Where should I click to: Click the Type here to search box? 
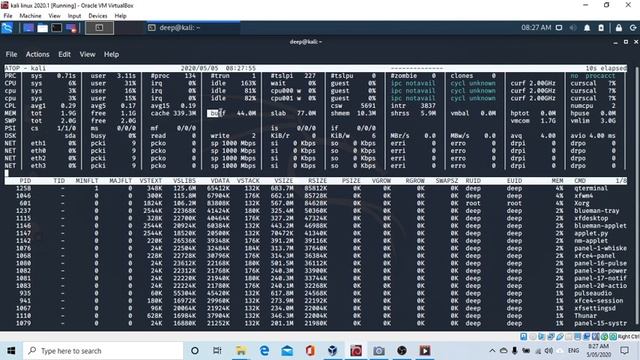click(x=103, y=351)
